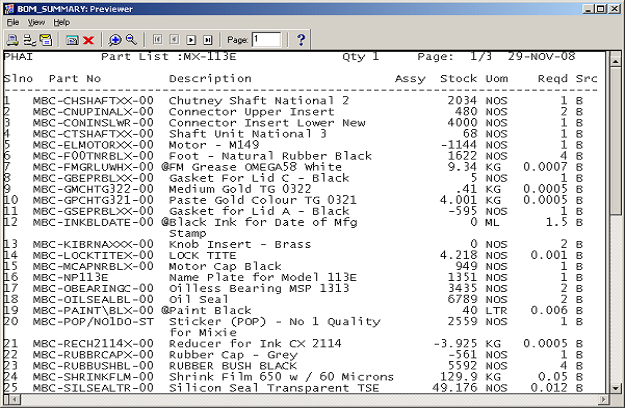Viewport: 625px width, 408px height.
Task: Open the File menu
Action: pos(13,21)
